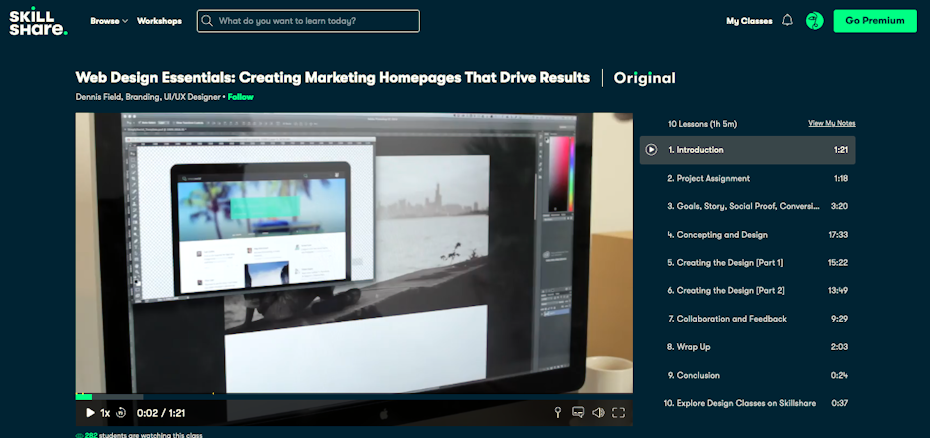Click the search field
The image size is (930, 438).
pos(308,21)
